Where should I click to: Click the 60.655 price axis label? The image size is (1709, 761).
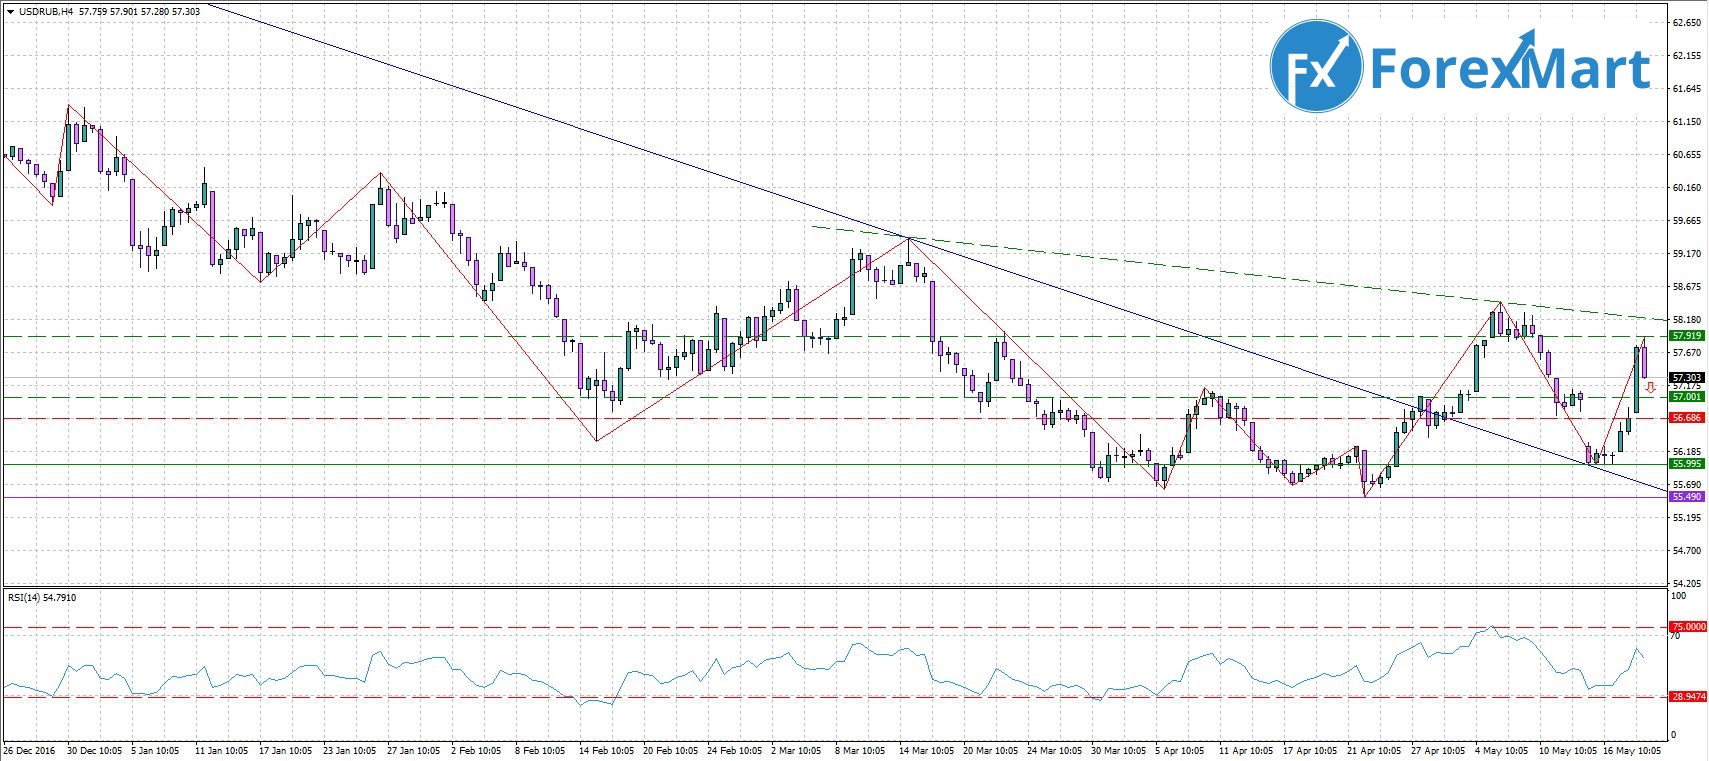(x=1687, y=155)
